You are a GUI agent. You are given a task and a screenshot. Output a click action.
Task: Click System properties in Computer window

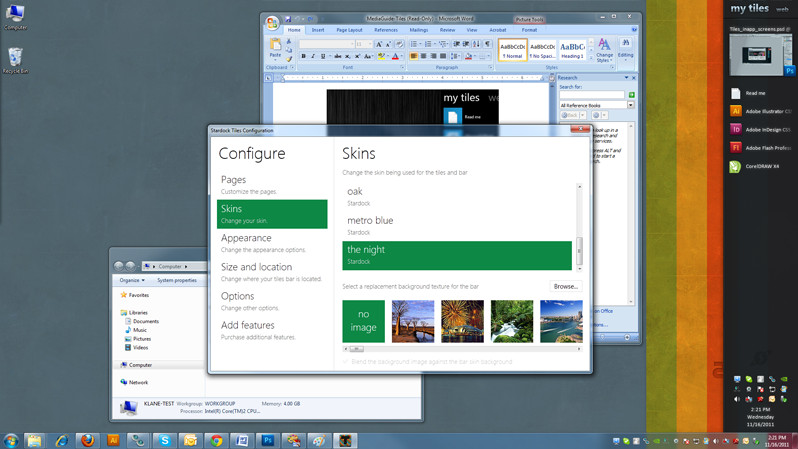pos(177,280)
